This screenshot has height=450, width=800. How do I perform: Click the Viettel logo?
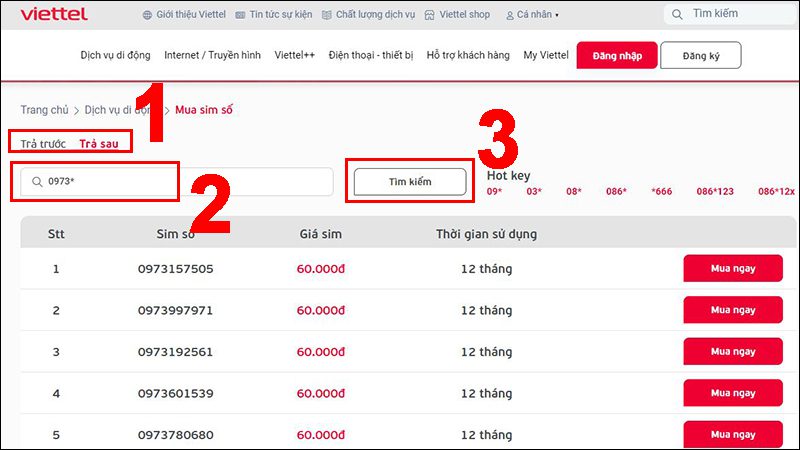[54, 14]
